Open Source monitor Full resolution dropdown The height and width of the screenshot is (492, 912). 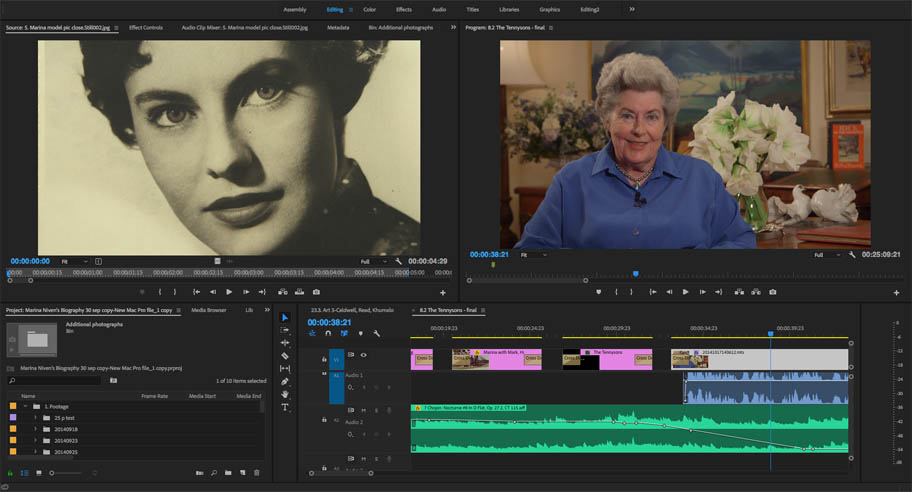371,261
